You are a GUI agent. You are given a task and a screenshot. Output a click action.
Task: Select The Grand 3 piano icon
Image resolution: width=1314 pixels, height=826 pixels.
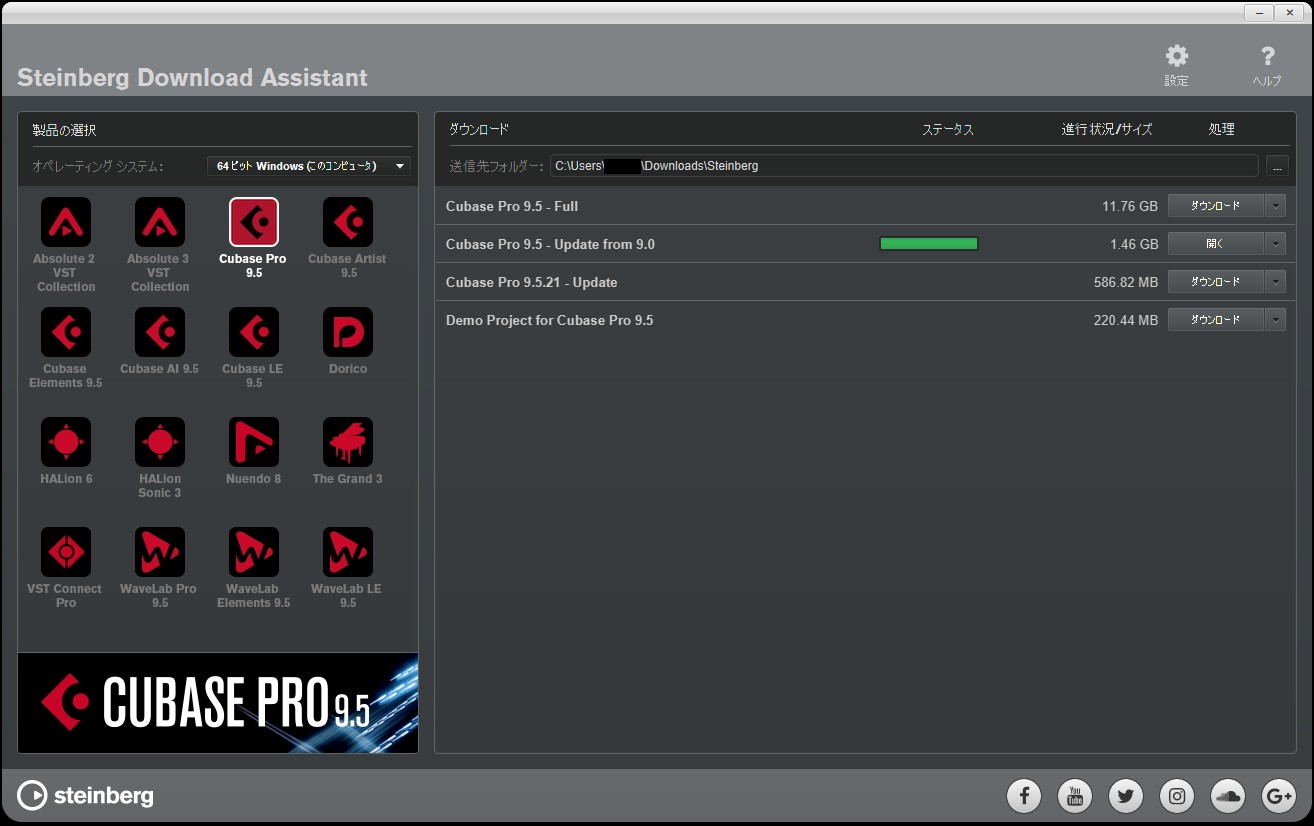[x=348, y=442]
